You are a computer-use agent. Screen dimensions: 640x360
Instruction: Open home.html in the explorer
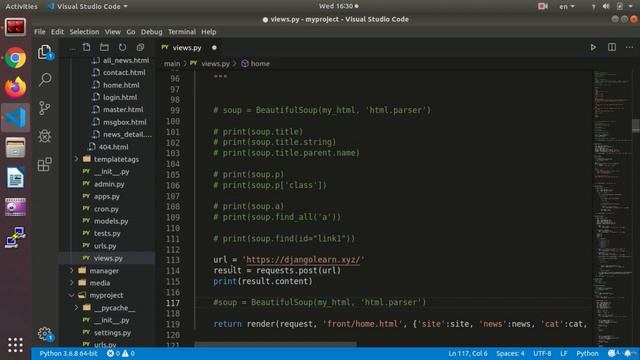(x=121, y=85)
